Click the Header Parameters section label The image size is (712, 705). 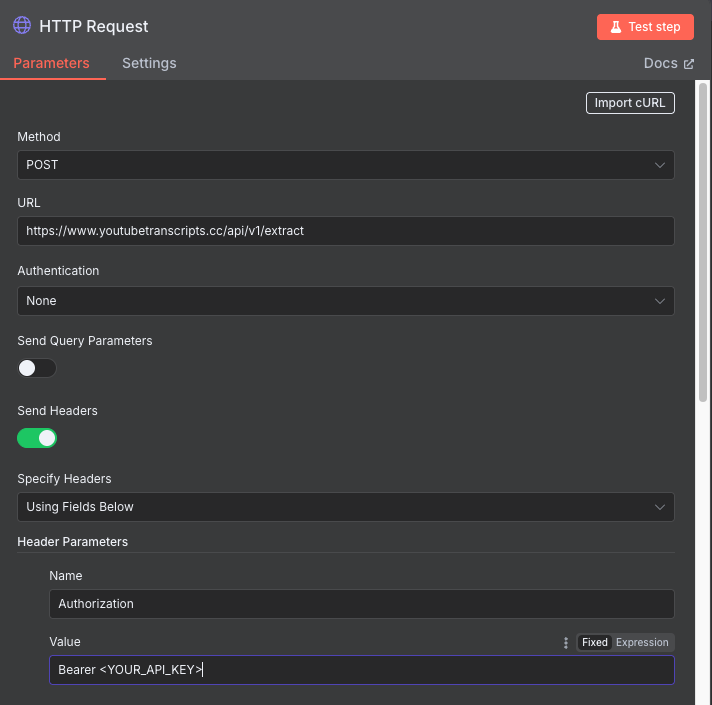[x=73, y=542]
